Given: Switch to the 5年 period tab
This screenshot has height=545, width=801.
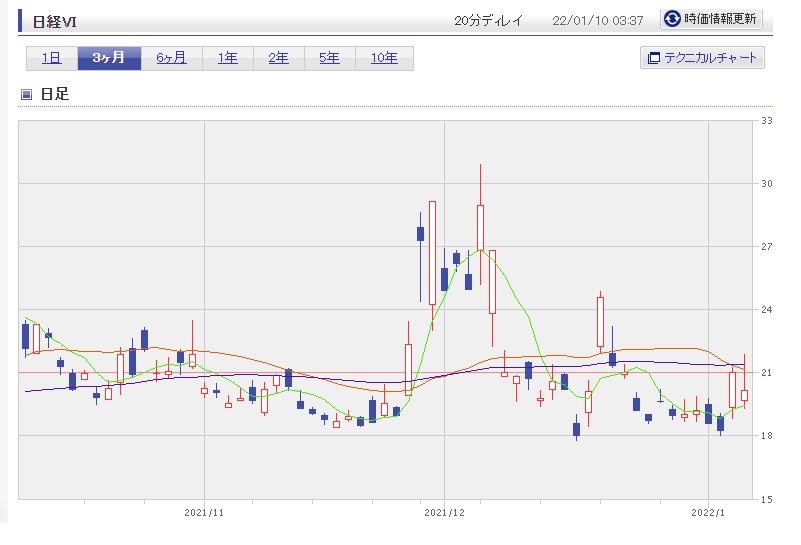Looking at the screenshot, I should [x=329, y=58].
